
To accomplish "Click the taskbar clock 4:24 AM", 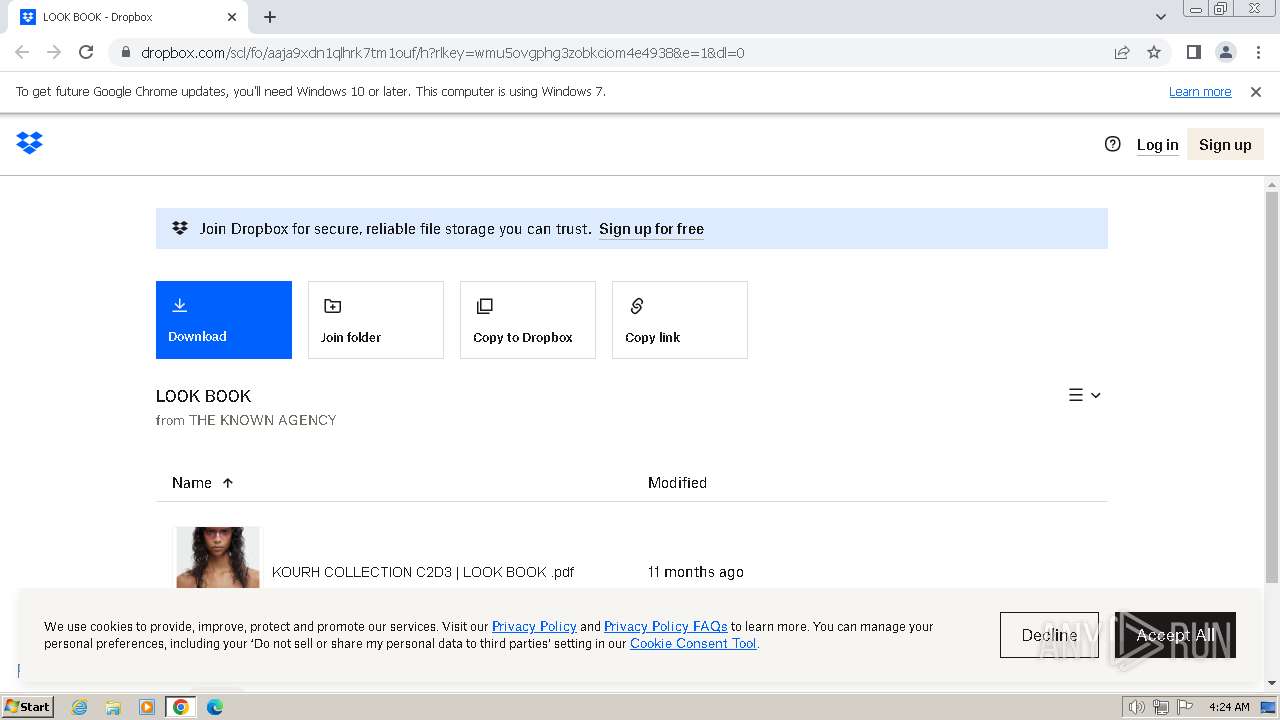I will [x=1229, y=707].
